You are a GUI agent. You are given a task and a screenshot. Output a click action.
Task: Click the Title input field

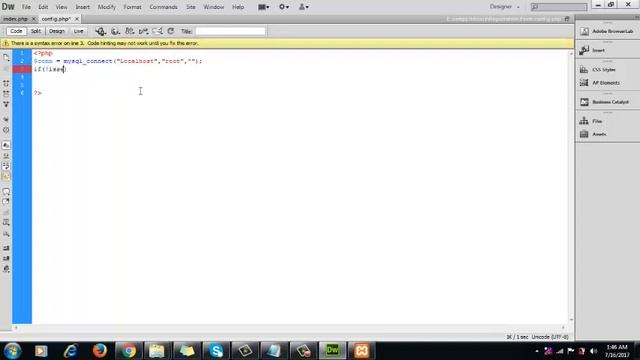pyautogui.click(x=230, y=31)
